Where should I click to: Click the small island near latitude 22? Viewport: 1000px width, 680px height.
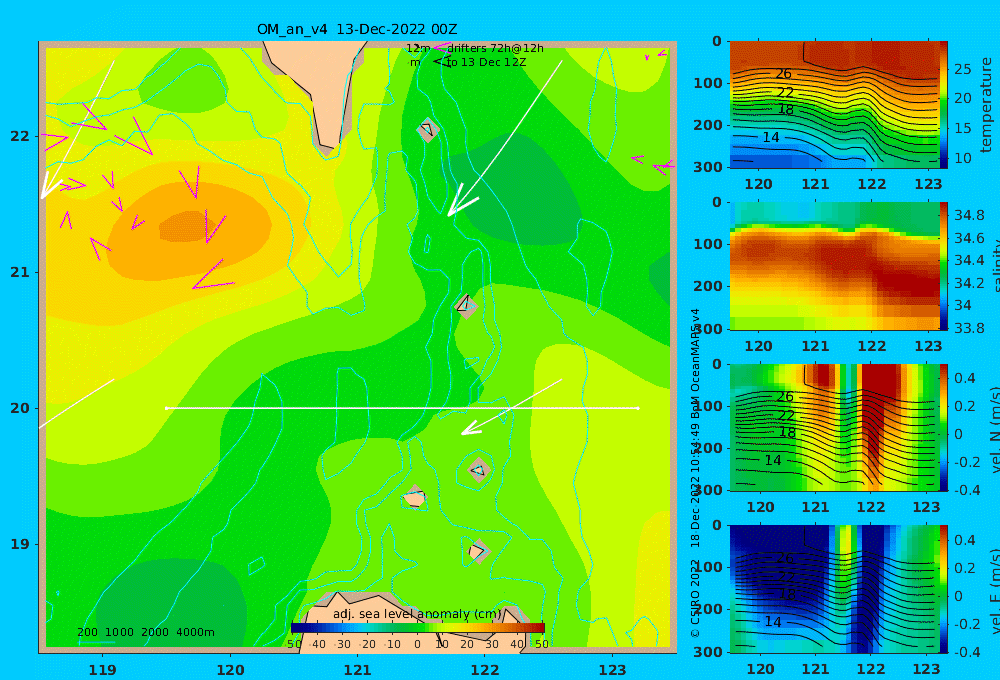pyautogui.click(x=428, y=130)
